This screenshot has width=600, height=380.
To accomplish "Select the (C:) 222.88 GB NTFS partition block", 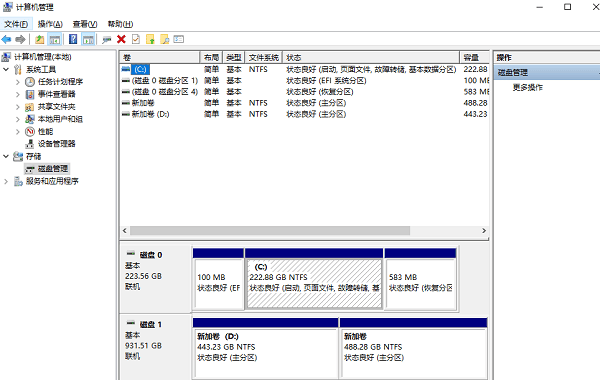I will tap(314, 279).
